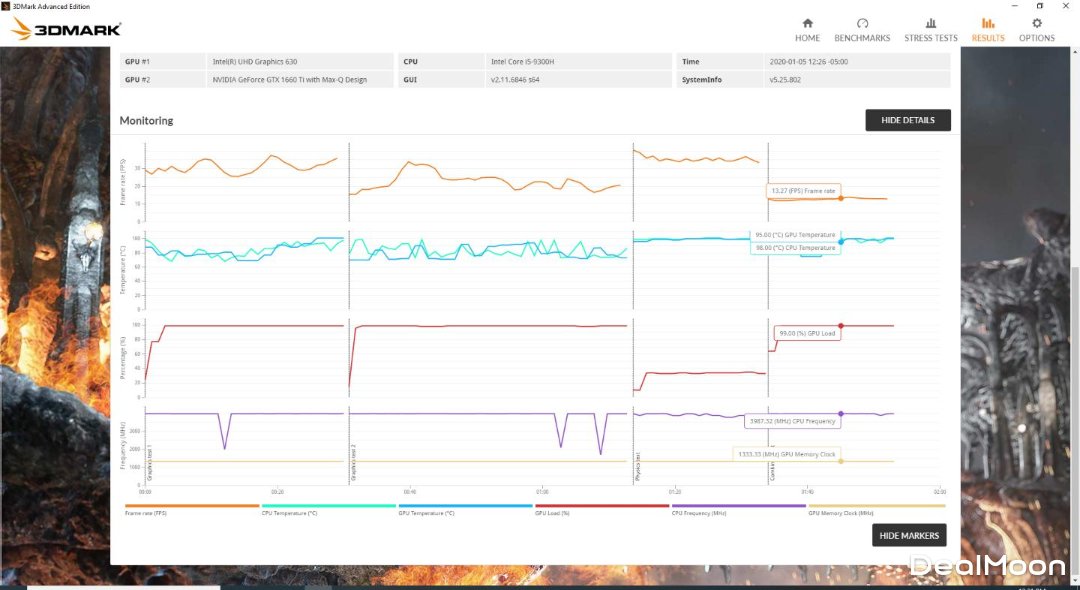Click the Stress Tests bar-chart icon
The height and width of the screenshot is (590, 1080).
coord(930,24)
